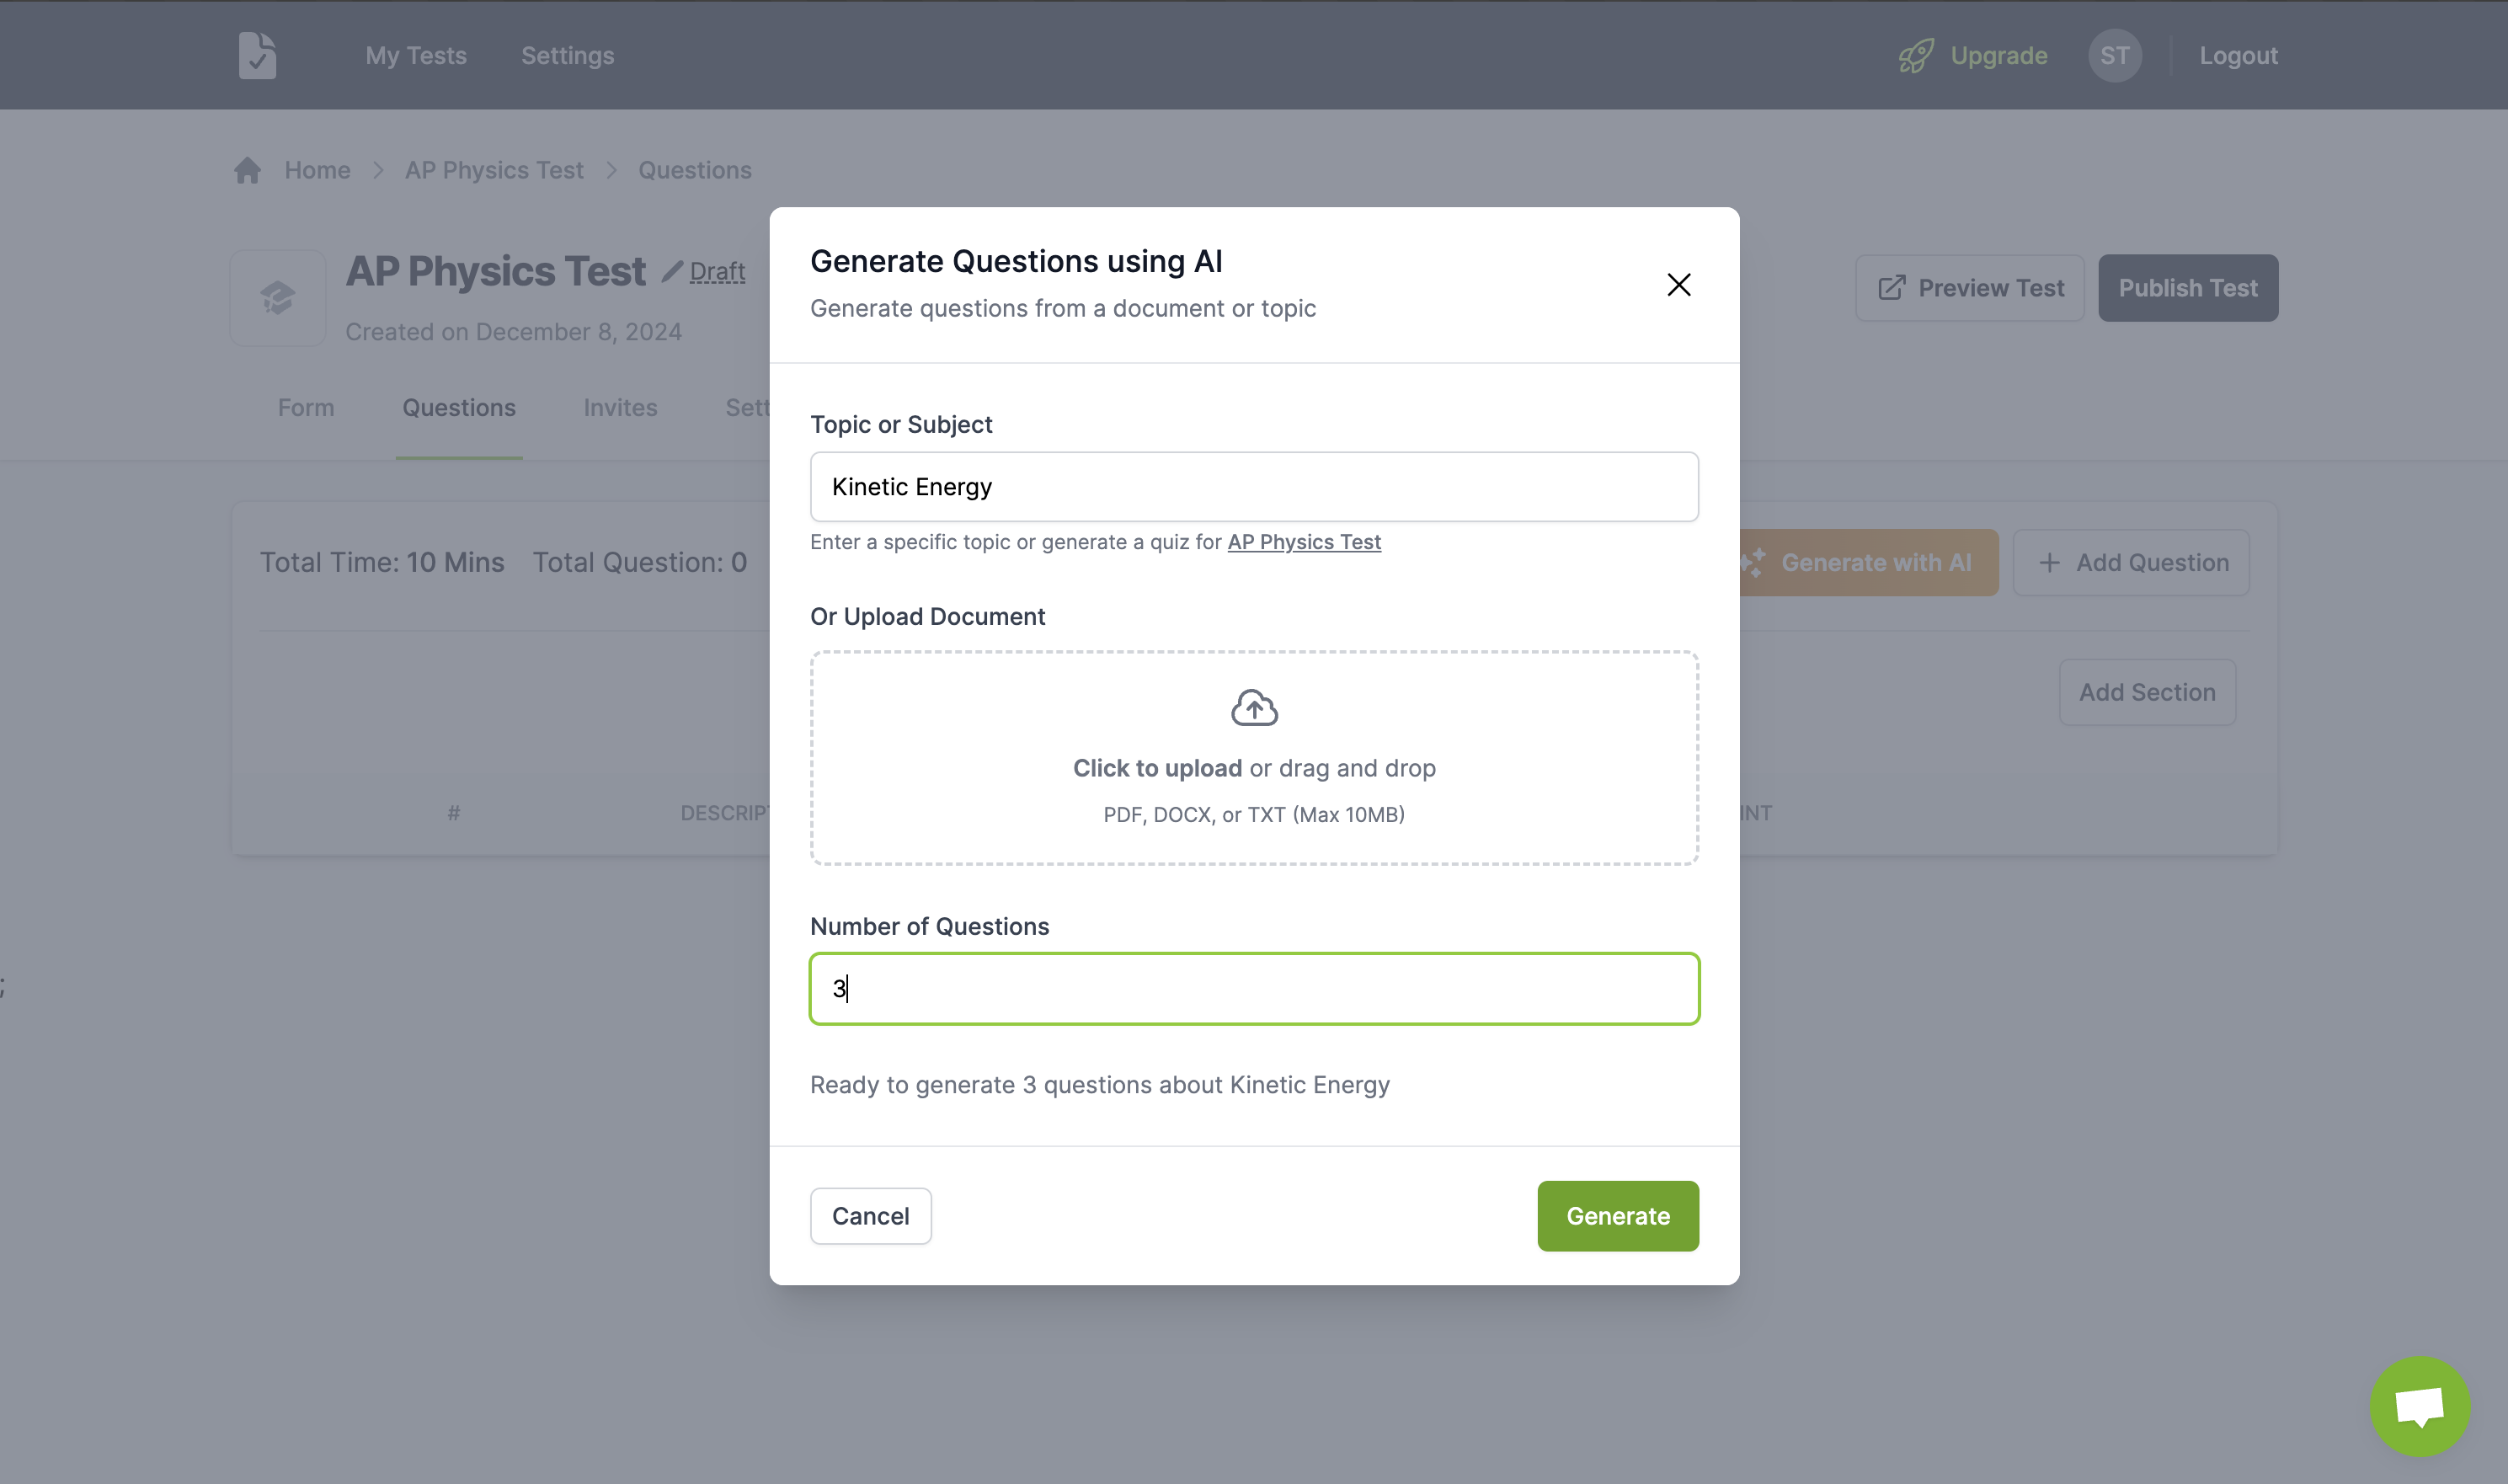Click the Cancel button
The height and width of the screenshot is (1484, 2508).
[870, 1216]
